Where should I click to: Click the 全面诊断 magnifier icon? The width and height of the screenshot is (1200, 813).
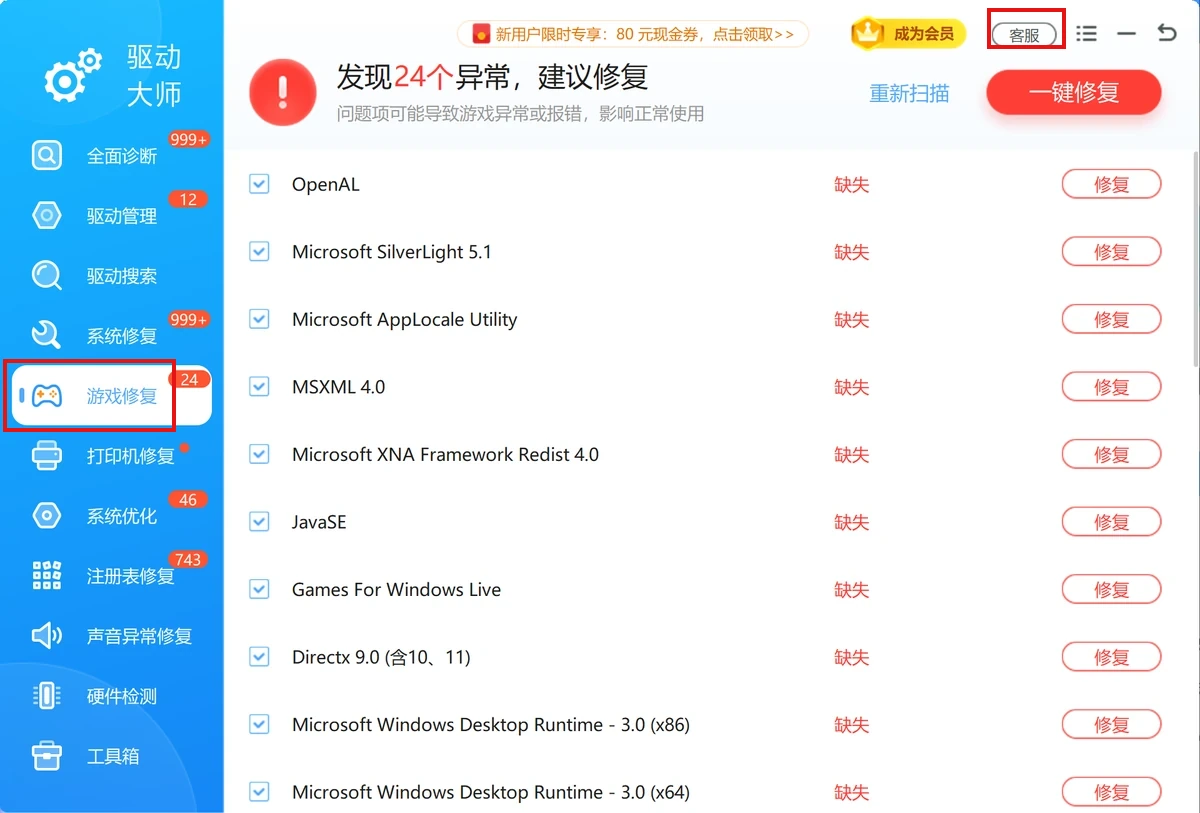pos(47,156)
